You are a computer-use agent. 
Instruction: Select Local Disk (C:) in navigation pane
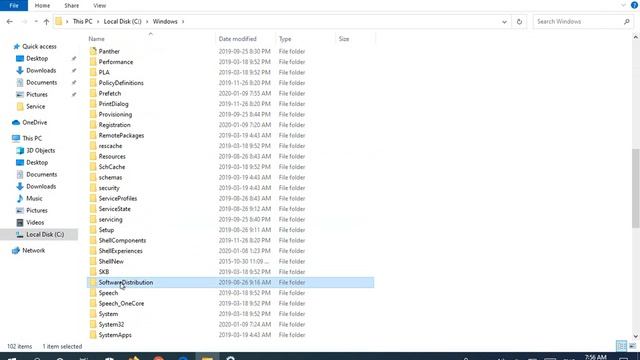[45, 234]
